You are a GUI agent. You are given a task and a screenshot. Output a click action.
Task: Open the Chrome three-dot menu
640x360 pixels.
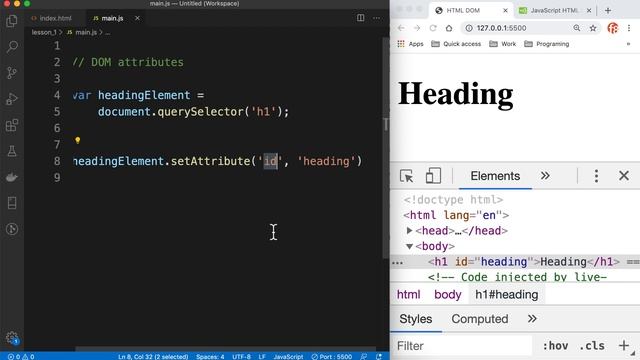629,28
